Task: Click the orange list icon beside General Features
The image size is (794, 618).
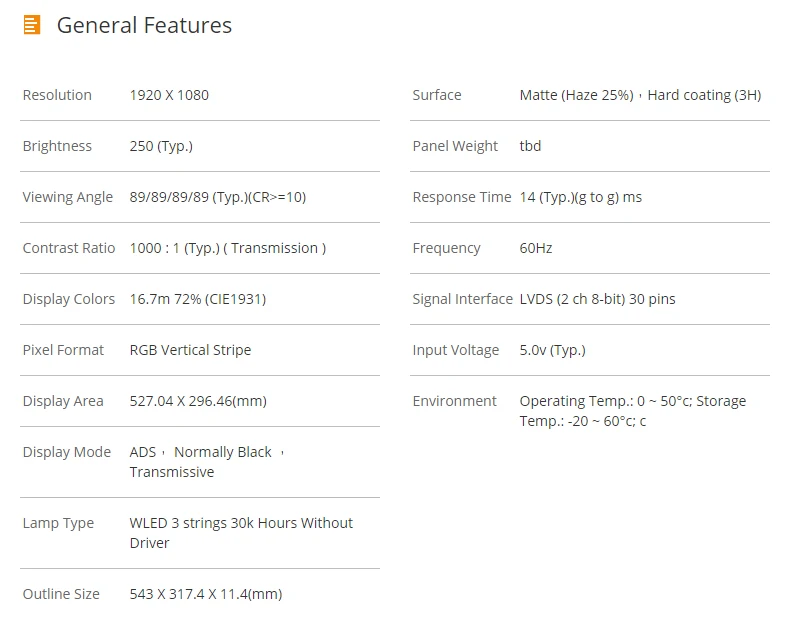Action: click(32, 26)
